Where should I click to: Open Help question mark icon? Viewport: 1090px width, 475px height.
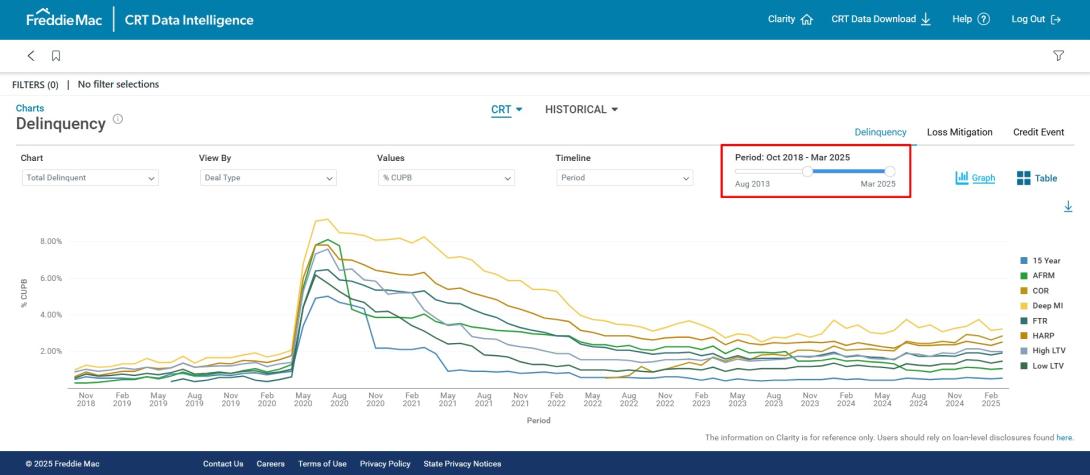984,20
